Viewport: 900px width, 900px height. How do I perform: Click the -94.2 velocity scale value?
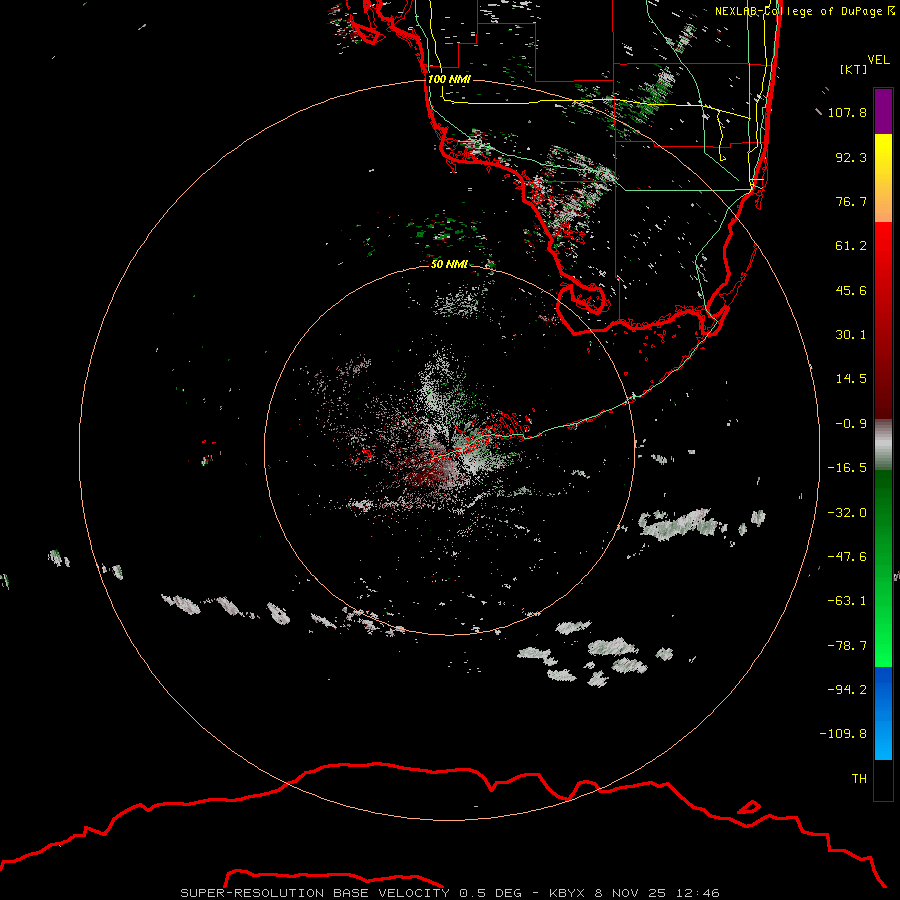click(847, 689)
